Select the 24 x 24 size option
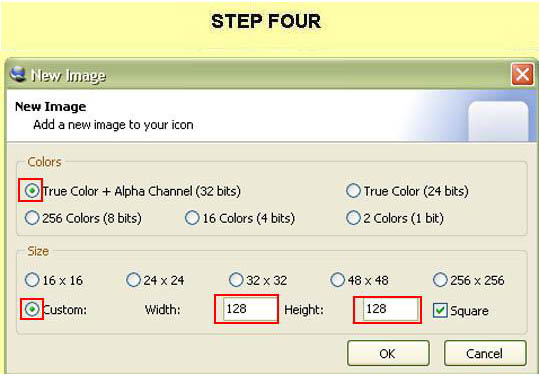 133,280
